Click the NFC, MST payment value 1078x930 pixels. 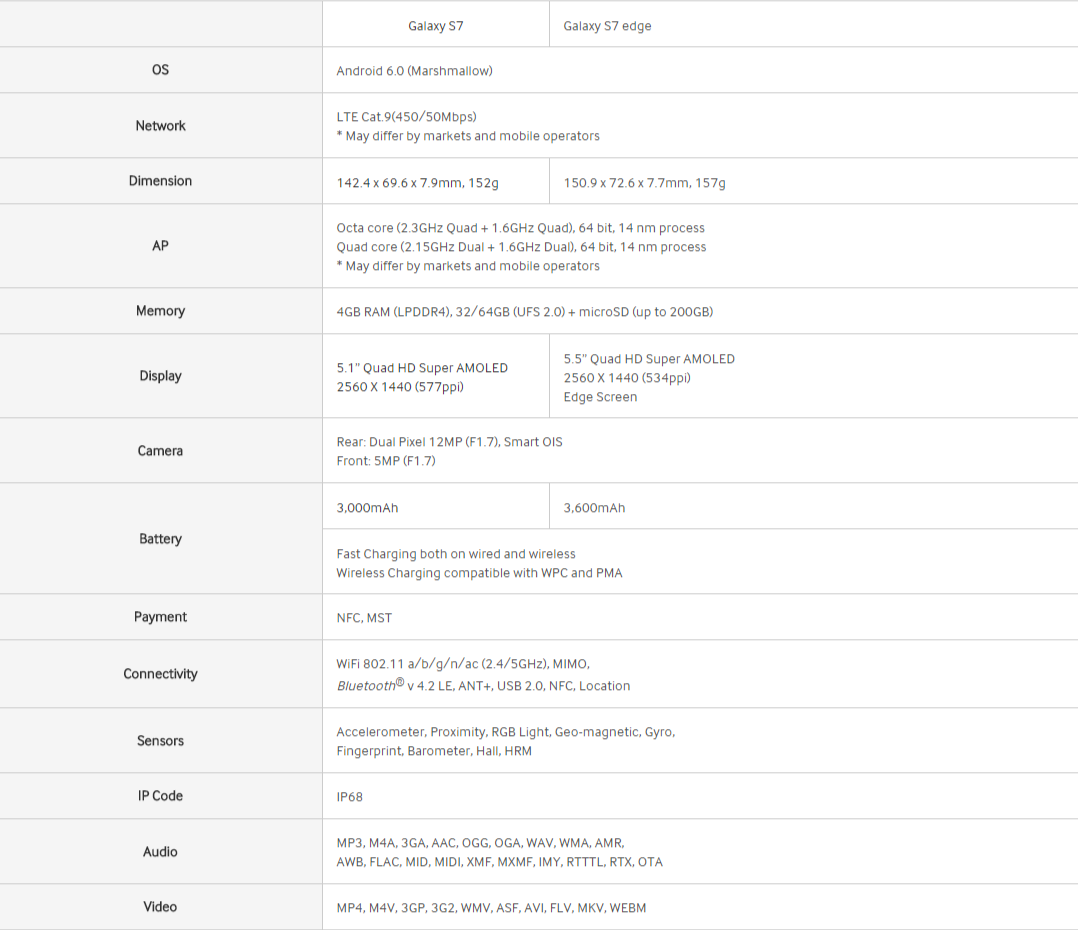tap(364, 618)
